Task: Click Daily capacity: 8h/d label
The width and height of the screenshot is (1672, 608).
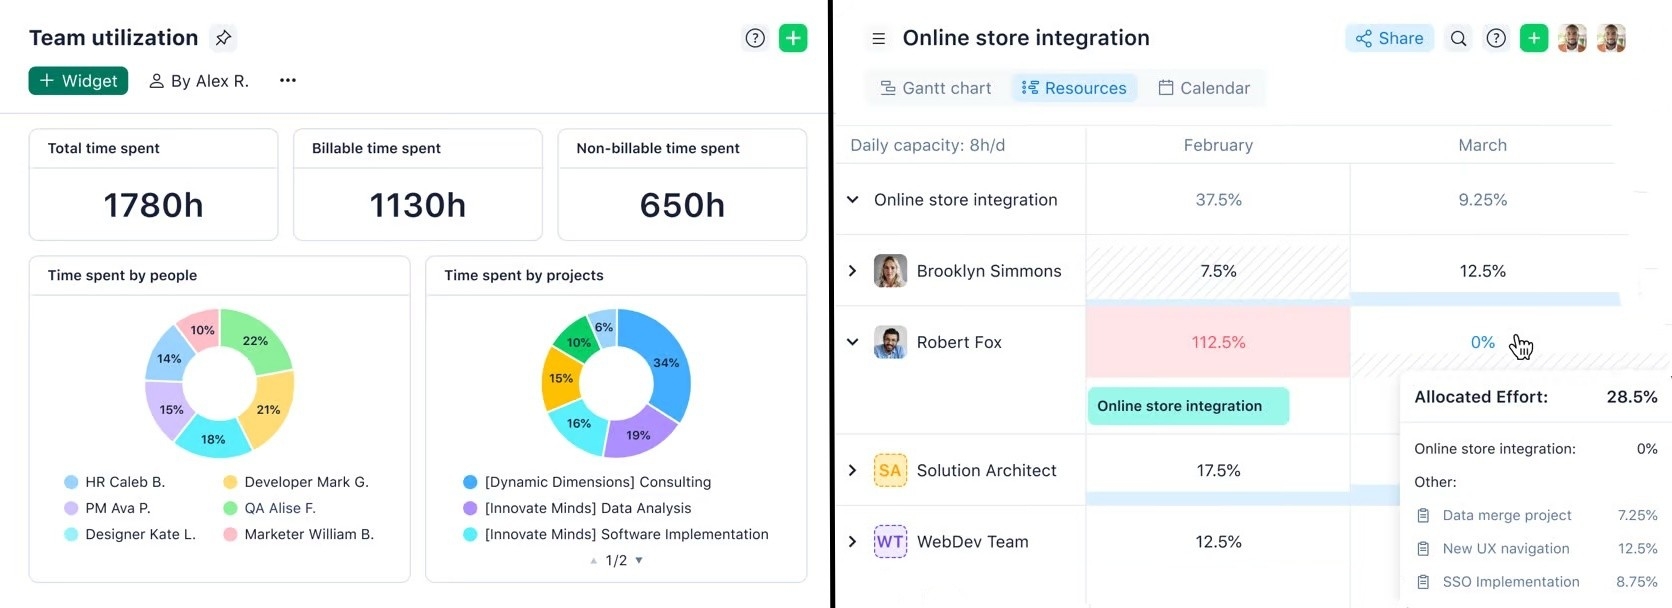Action: pos(927,145)
